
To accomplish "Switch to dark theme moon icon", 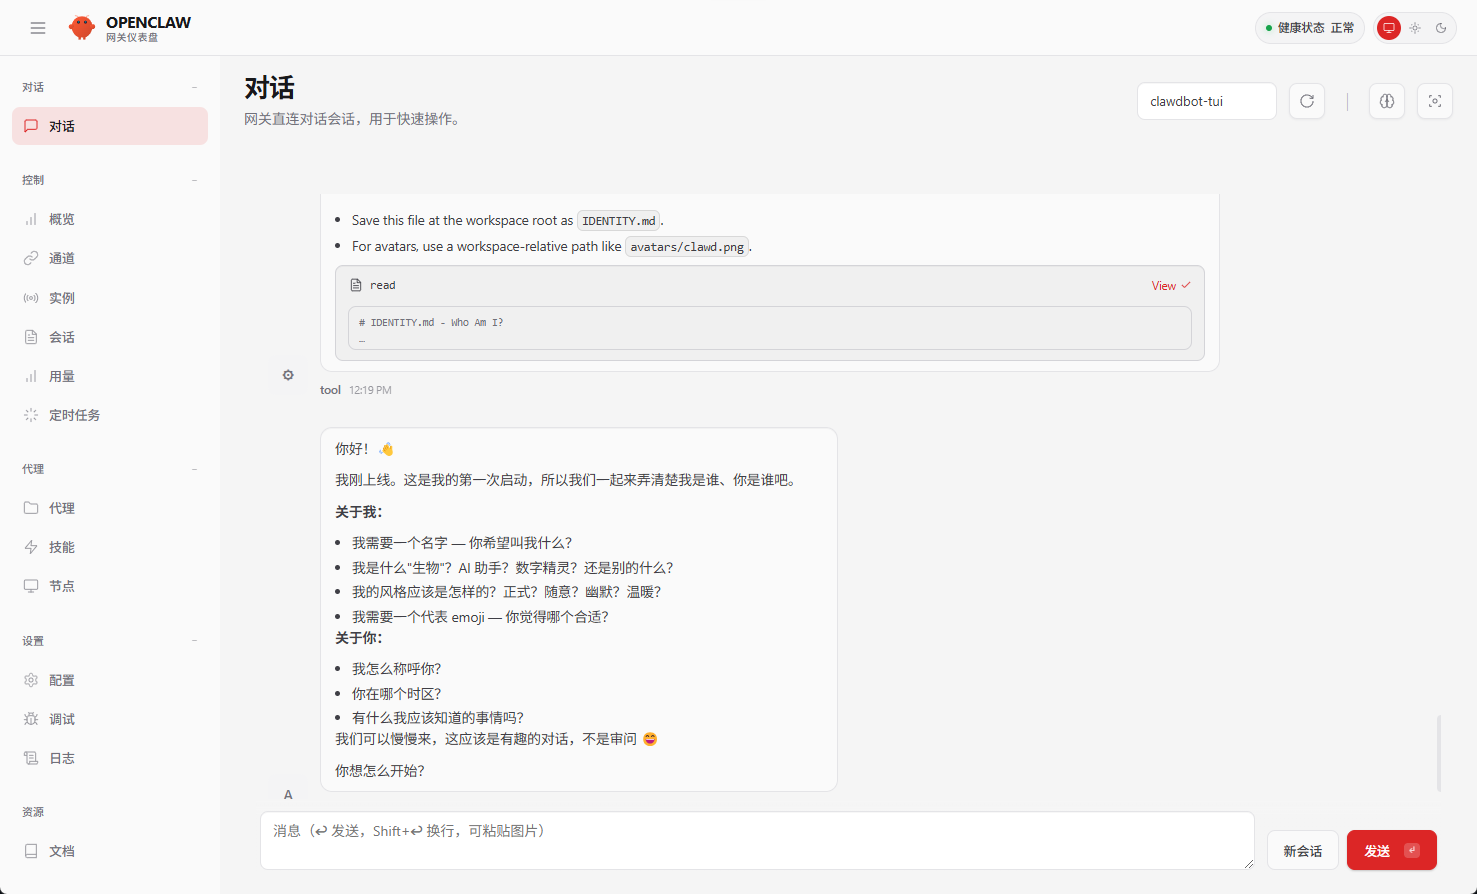I will click(1441, 28).
